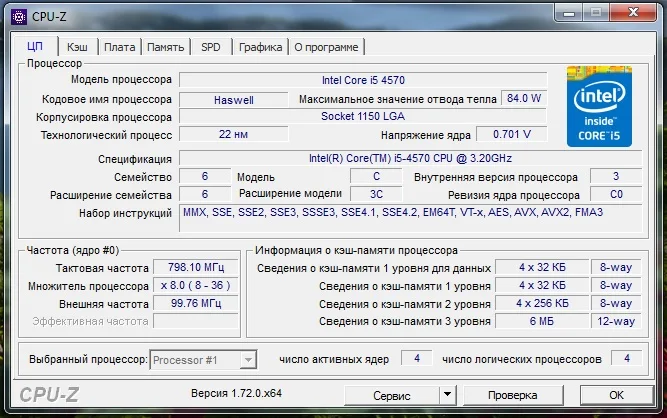Click the CPU-Z app icon in title bar

pyautogui.click(x=19, y=17)
